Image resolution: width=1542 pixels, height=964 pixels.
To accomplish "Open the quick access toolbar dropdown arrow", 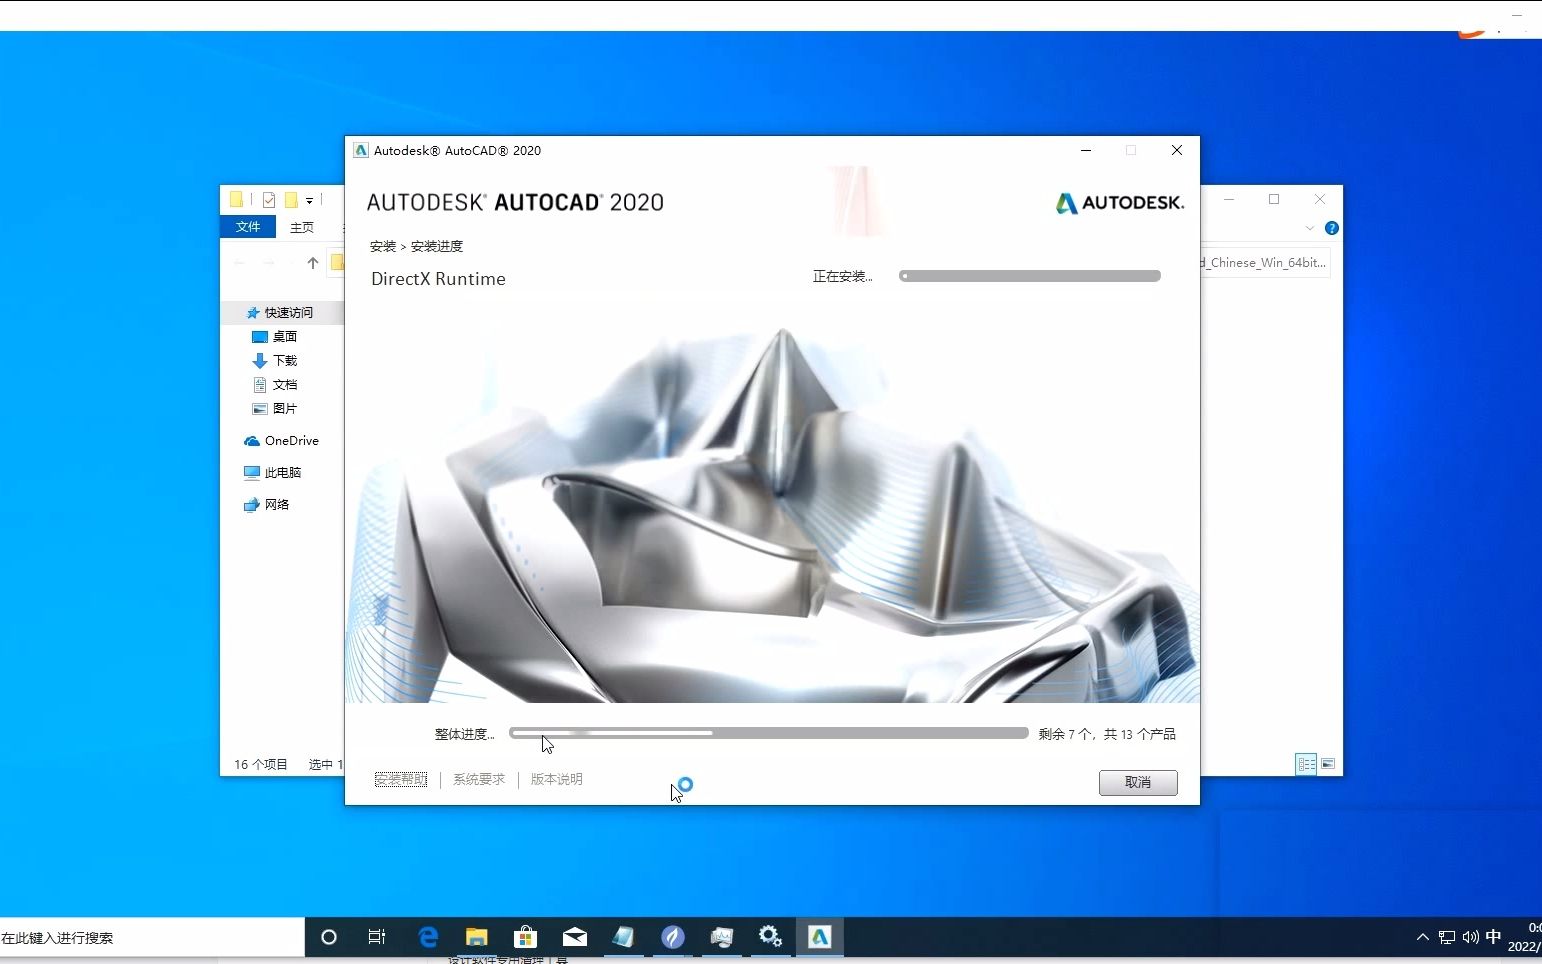I will (x=309, y=199).
